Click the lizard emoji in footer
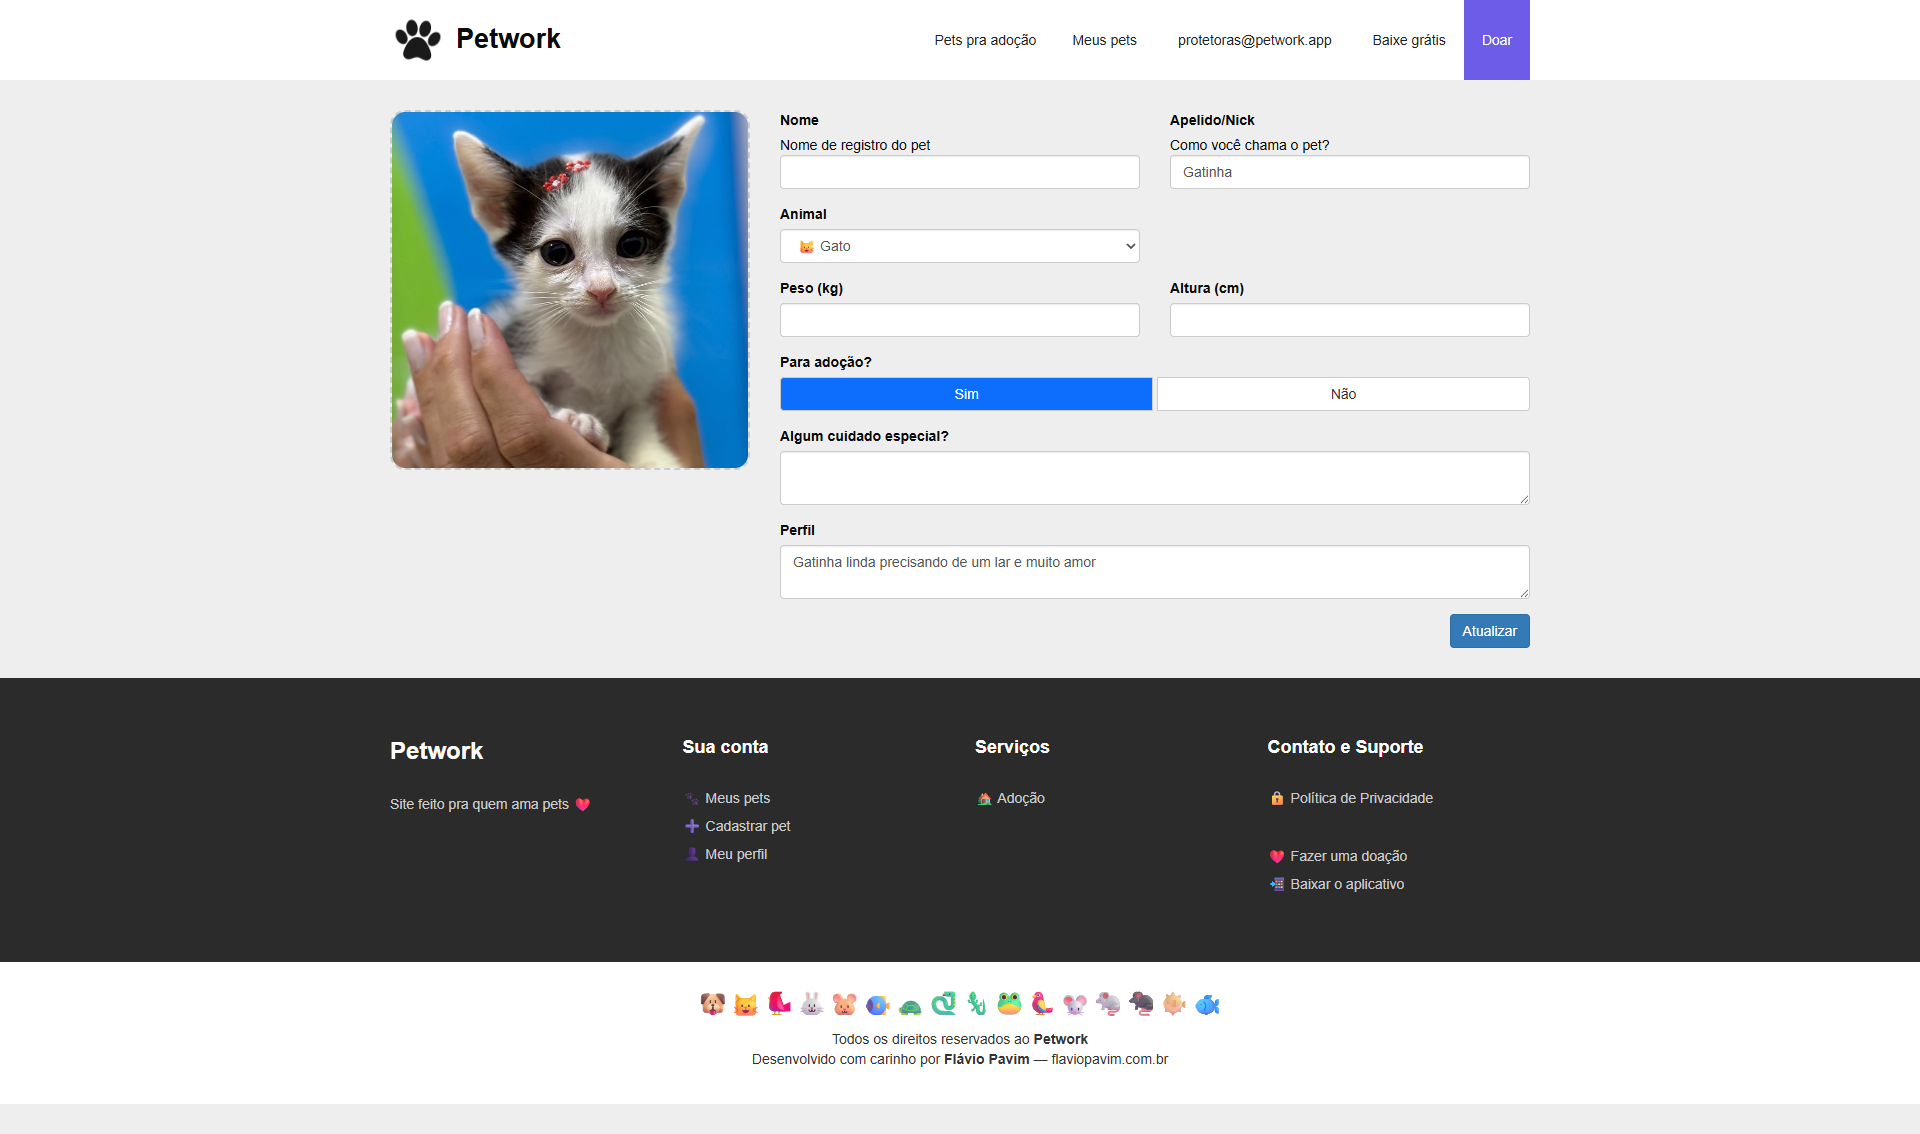 [x=976, y=1004]
